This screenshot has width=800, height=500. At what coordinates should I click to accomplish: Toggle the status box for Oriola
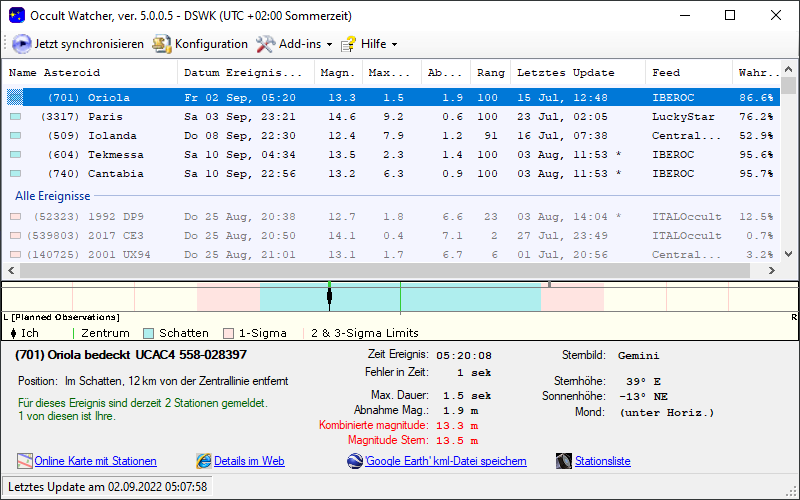pyautogui.click(x=15, y=98)
